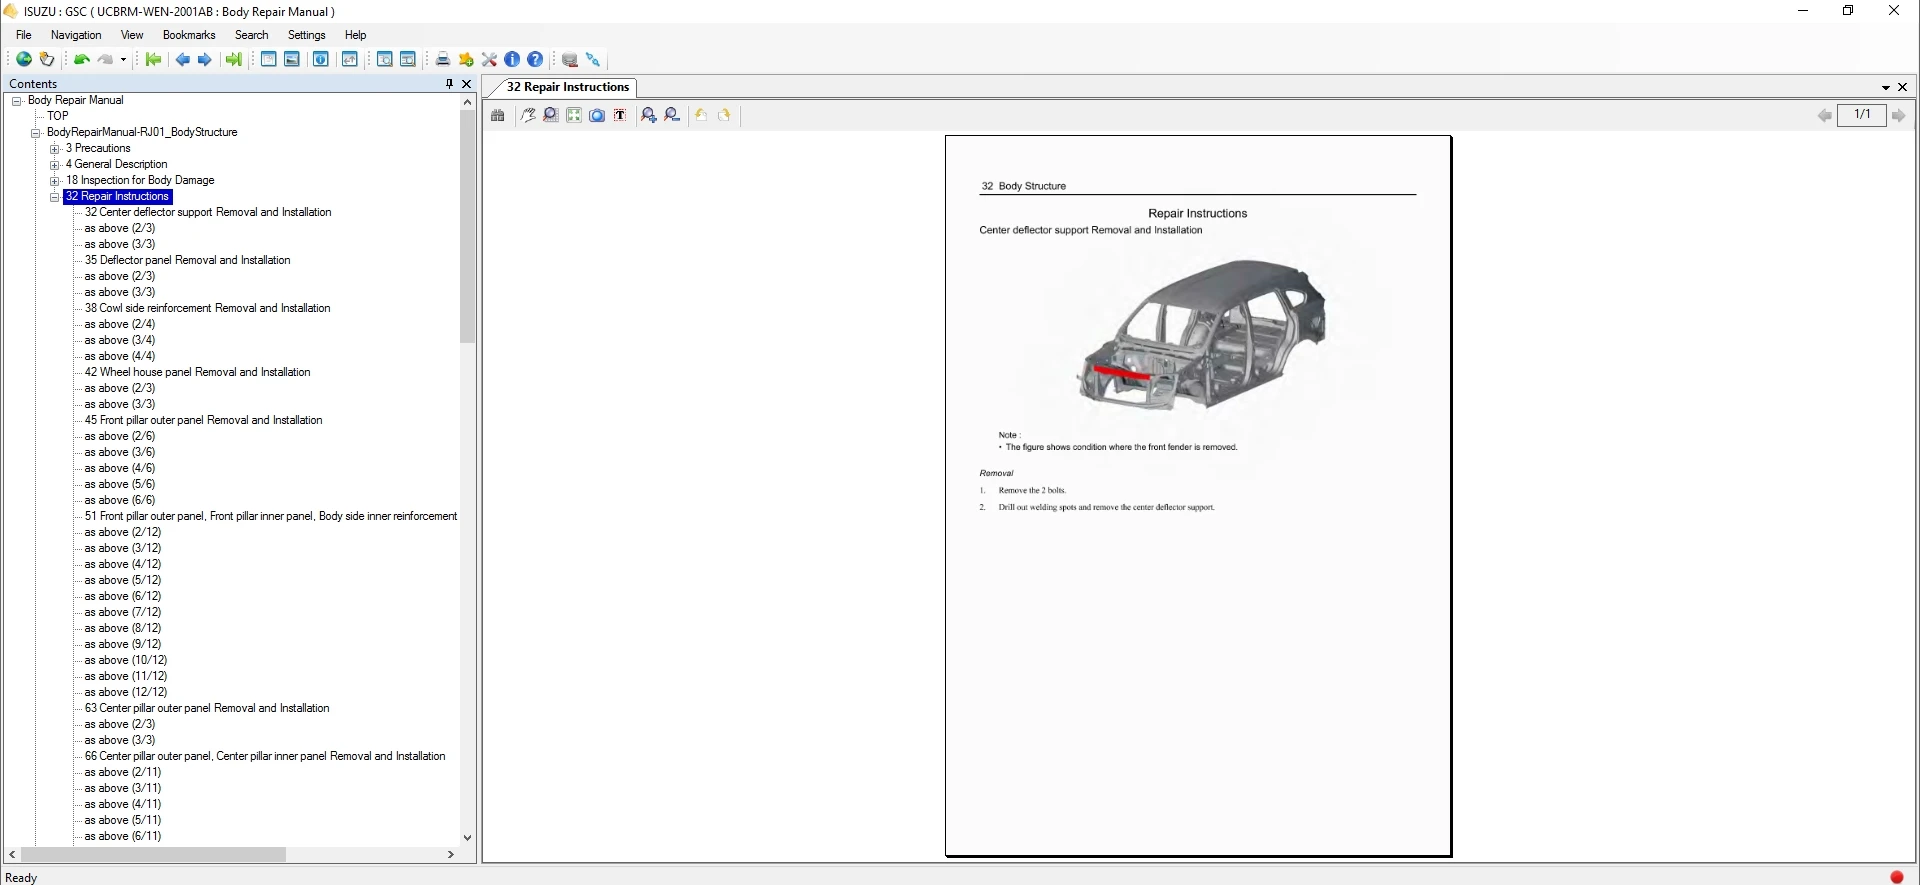Select 42 Wheel house panel Removal and Installation
The width and height of the screenshot is (1920, 885).
coord(197,372)
